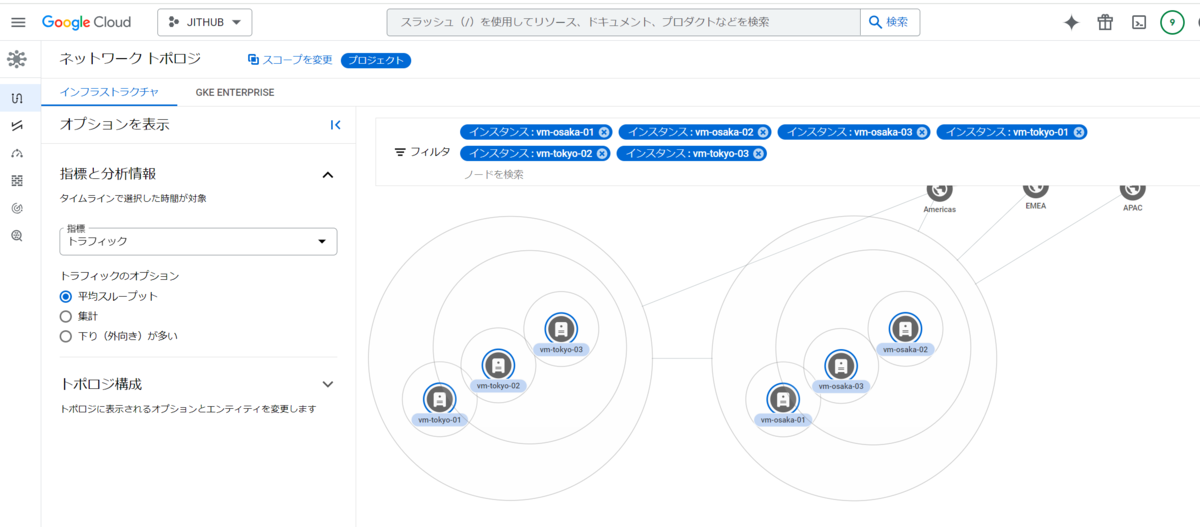Open the 指標 トラフィック dropdown
The height and width of the screenshot is (527, 1200).
coord(198,241)
